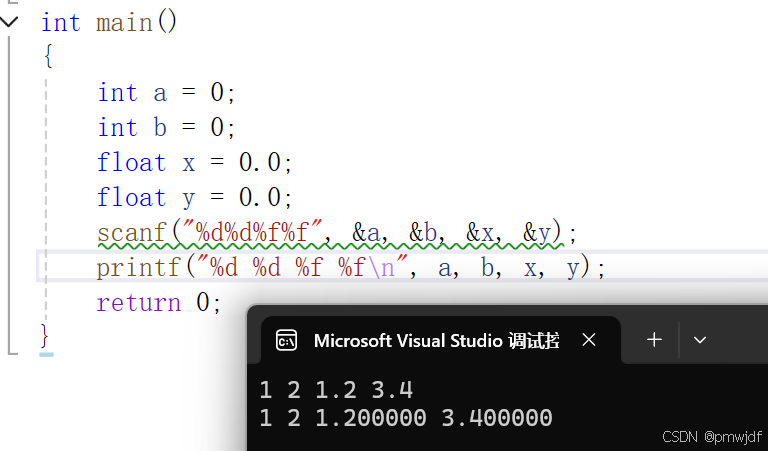The image size is (768, 451).
Task: Click the closing brace of main
Action: [x=45, y=336]
